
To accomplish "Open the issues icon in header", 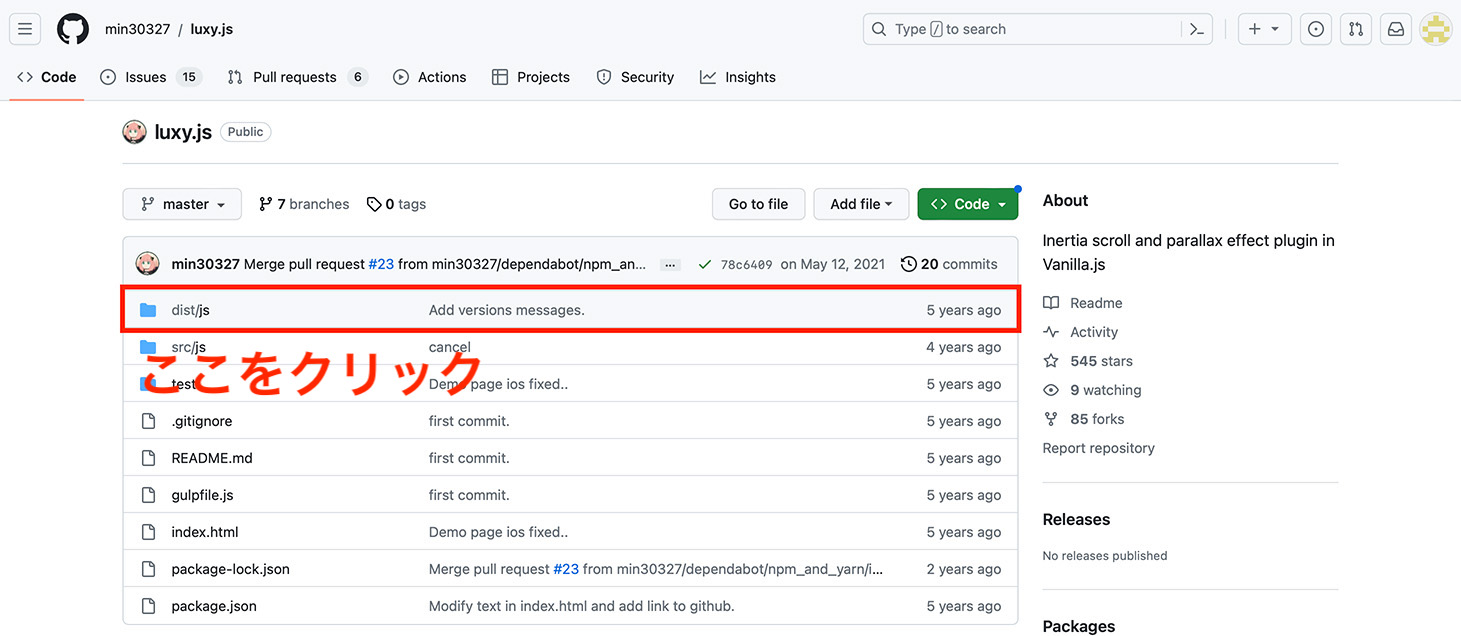I will (x=1316, y=29).
